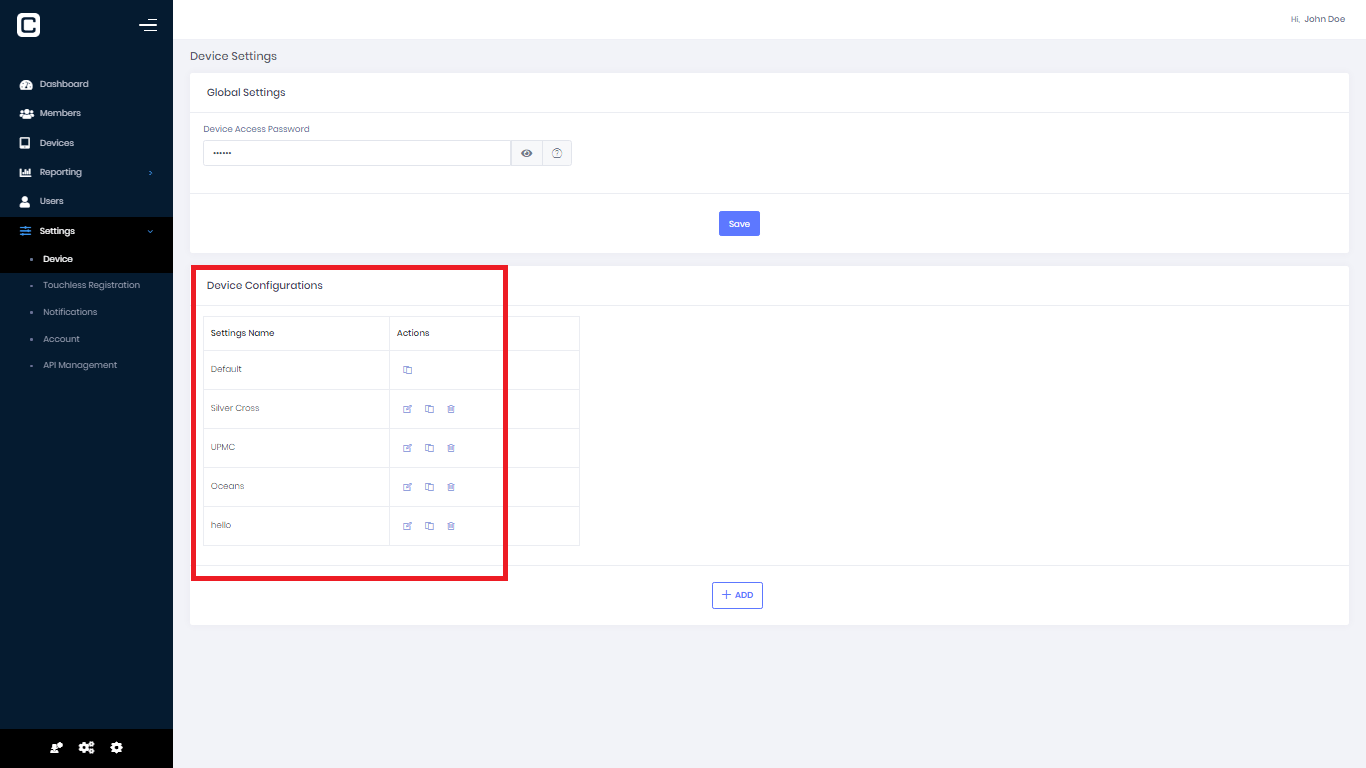Screen dimensions: 1366x768
Task: Open the Devices section from the sidebar
Action: tap(58, 142)
